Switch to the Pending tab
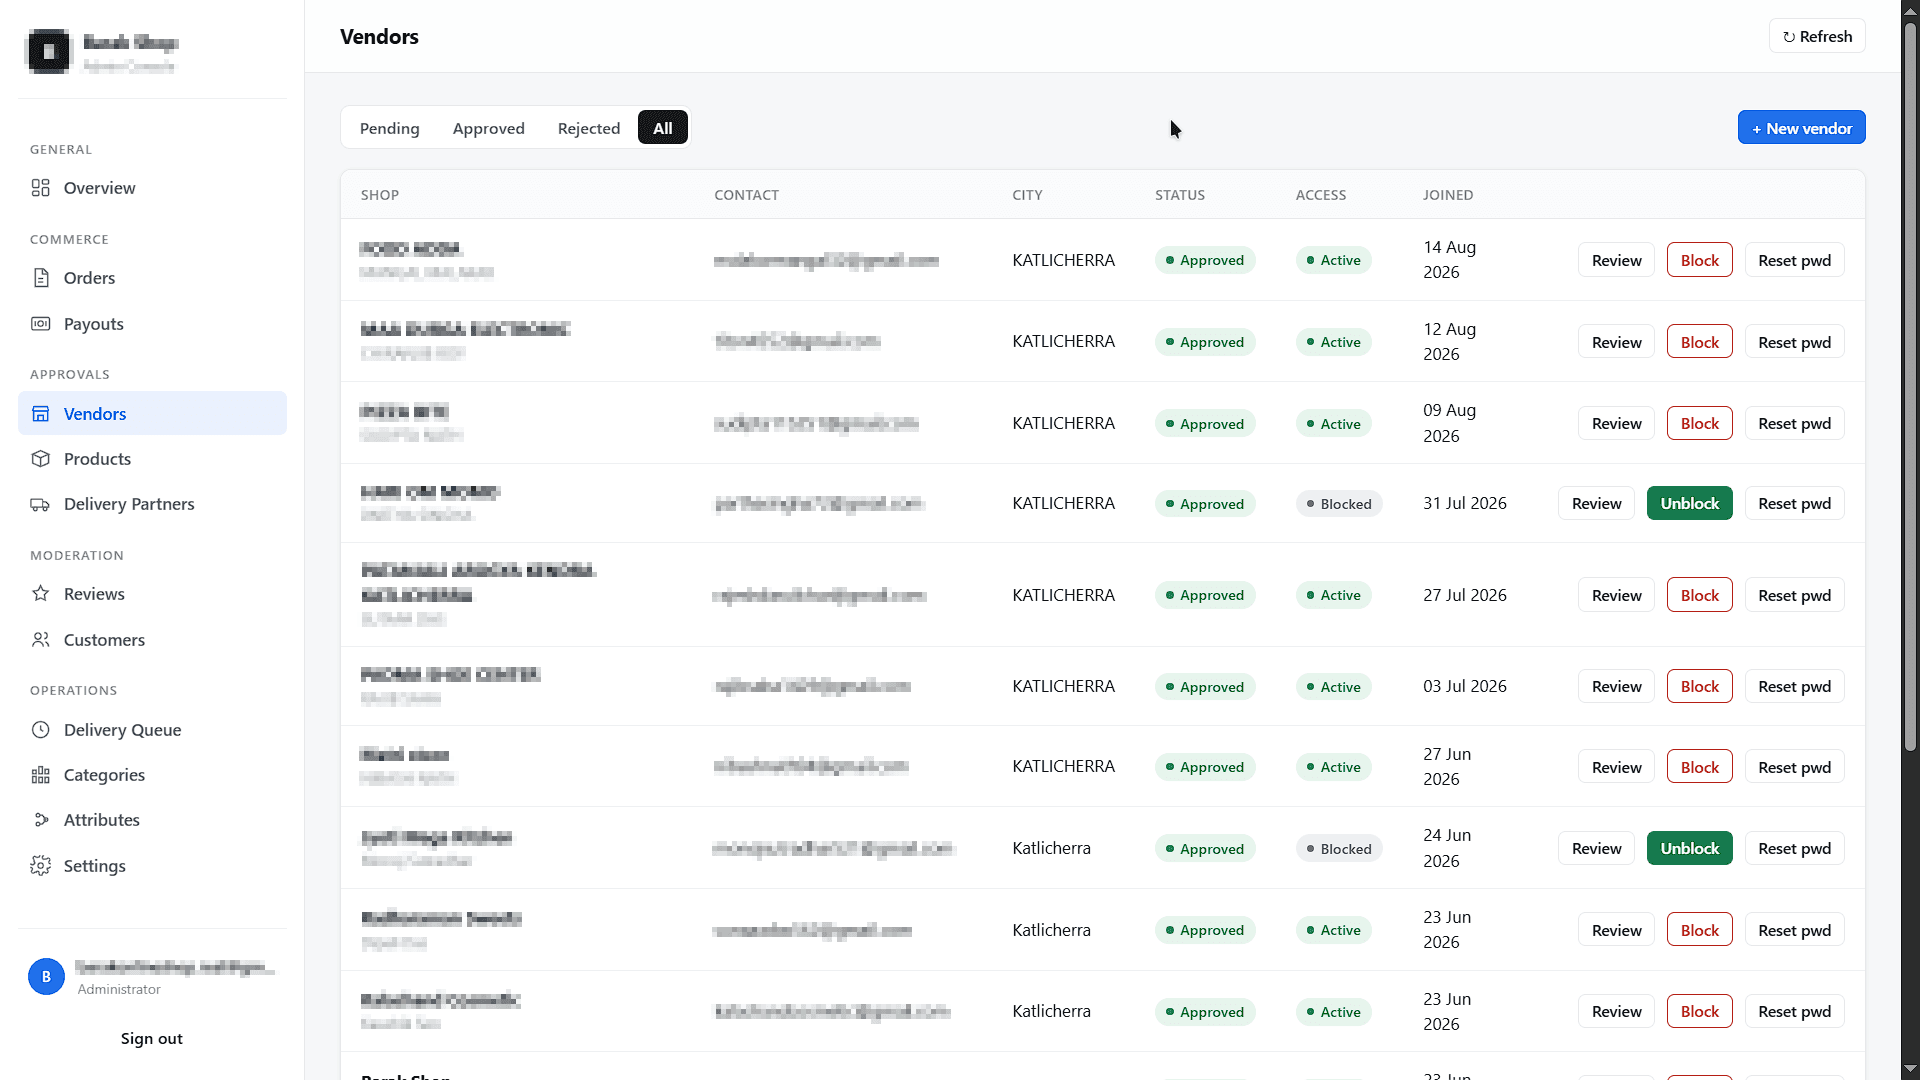Image resolution: width=1920 pixels, height=1080 pixels. coord(390,128)
